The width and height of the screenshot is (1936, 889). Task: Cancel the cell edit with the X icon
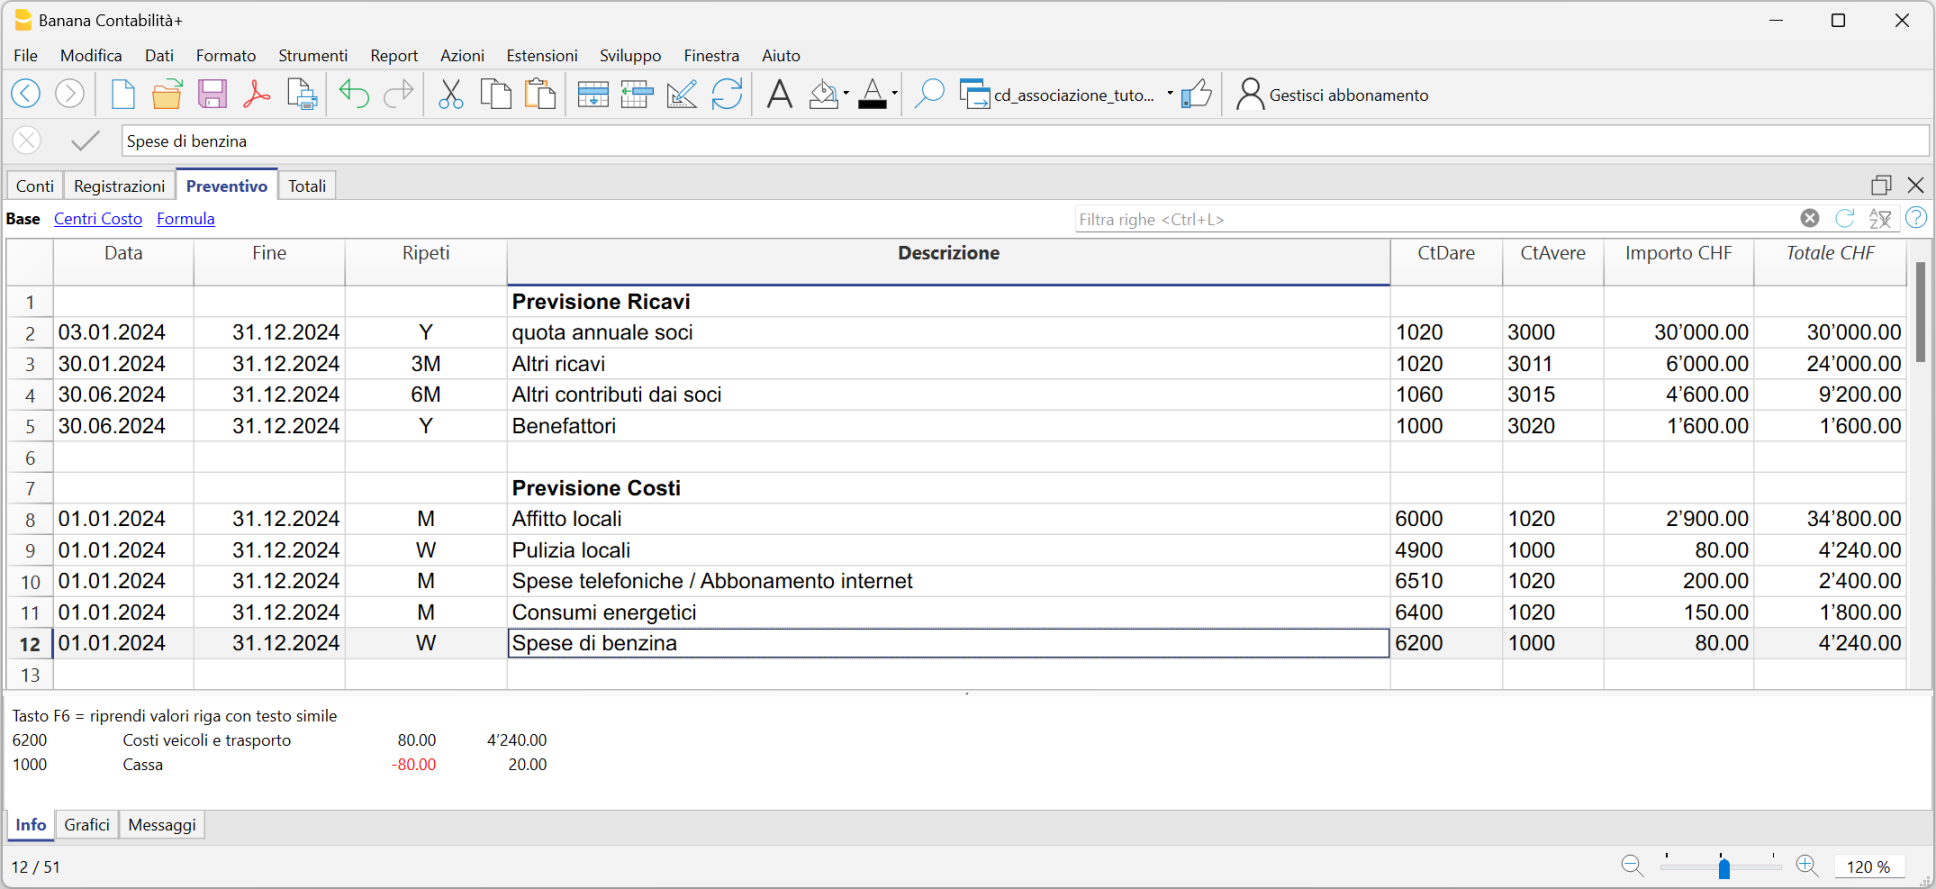(x=27, y=141)
